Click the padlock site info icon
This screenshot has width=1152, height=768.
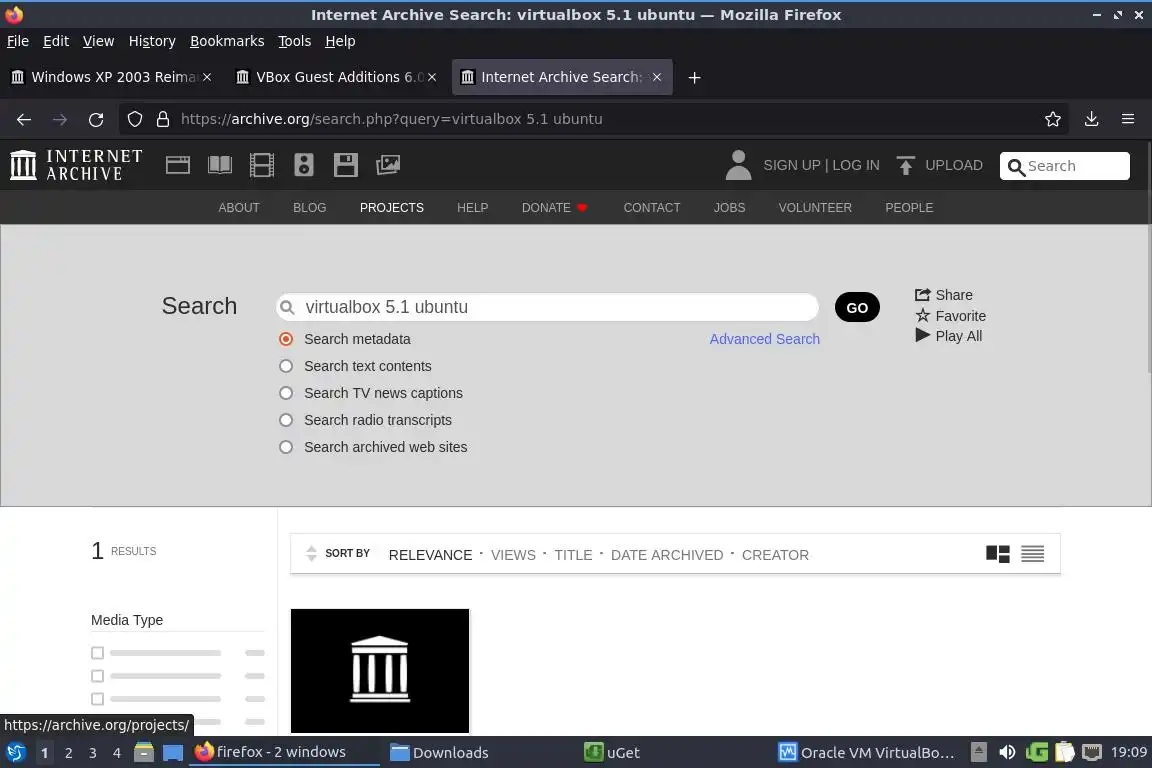(x=163, y=119)
